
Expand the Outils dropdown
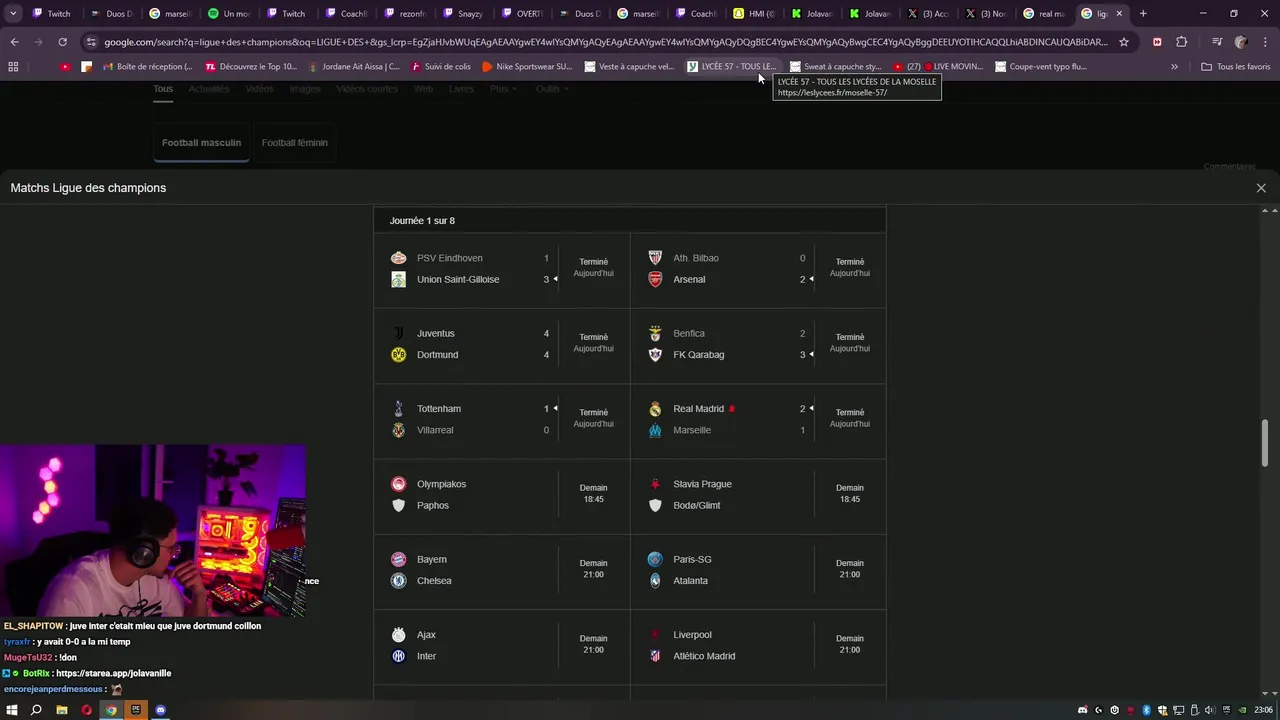552,89
